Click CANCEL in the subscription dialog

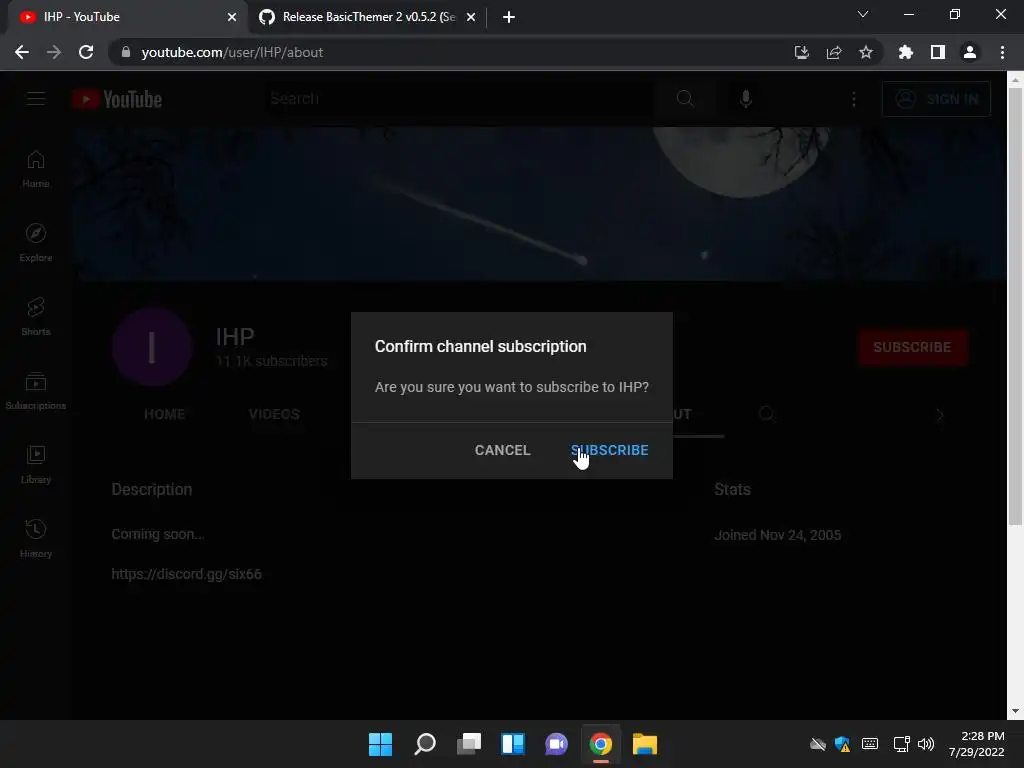point(502,450)
